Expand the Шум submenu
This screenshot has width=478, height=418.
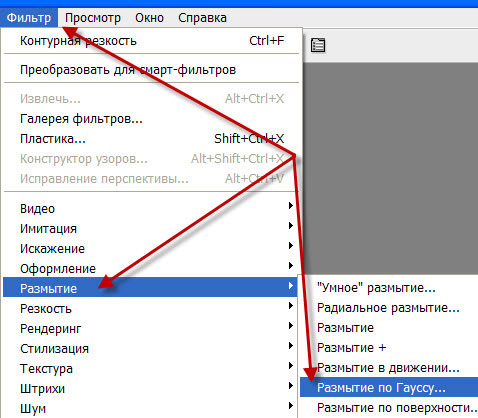[150, 408]
